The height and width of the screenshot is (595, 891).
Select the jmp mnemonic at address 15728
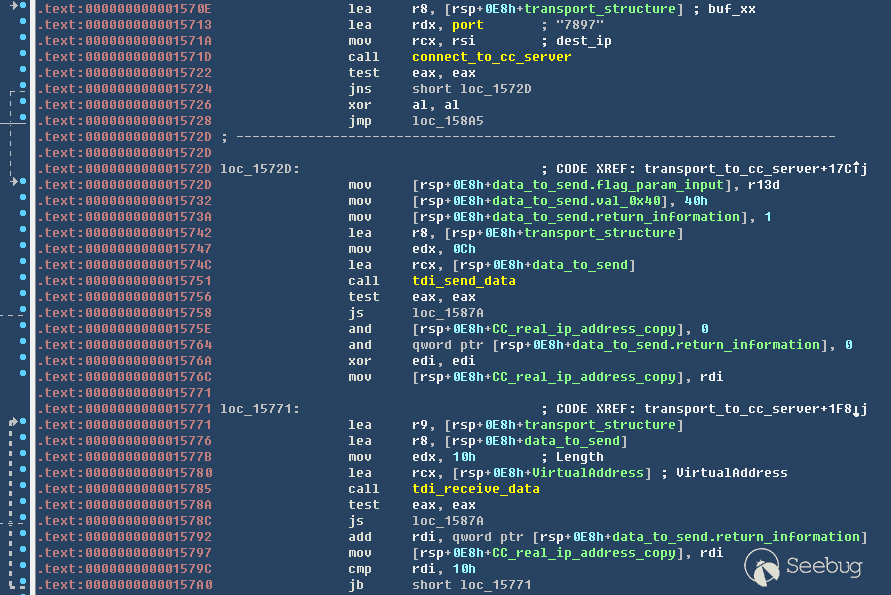(360, 120)
